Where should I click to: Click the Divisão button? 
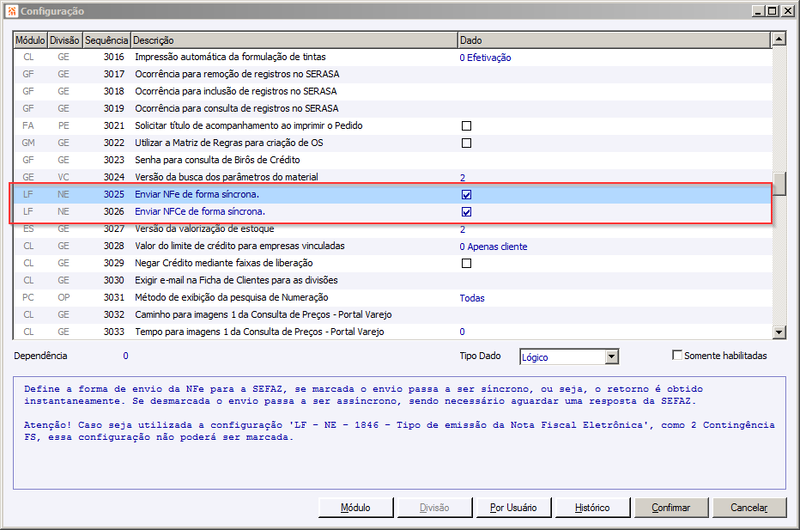click(434, 508)
